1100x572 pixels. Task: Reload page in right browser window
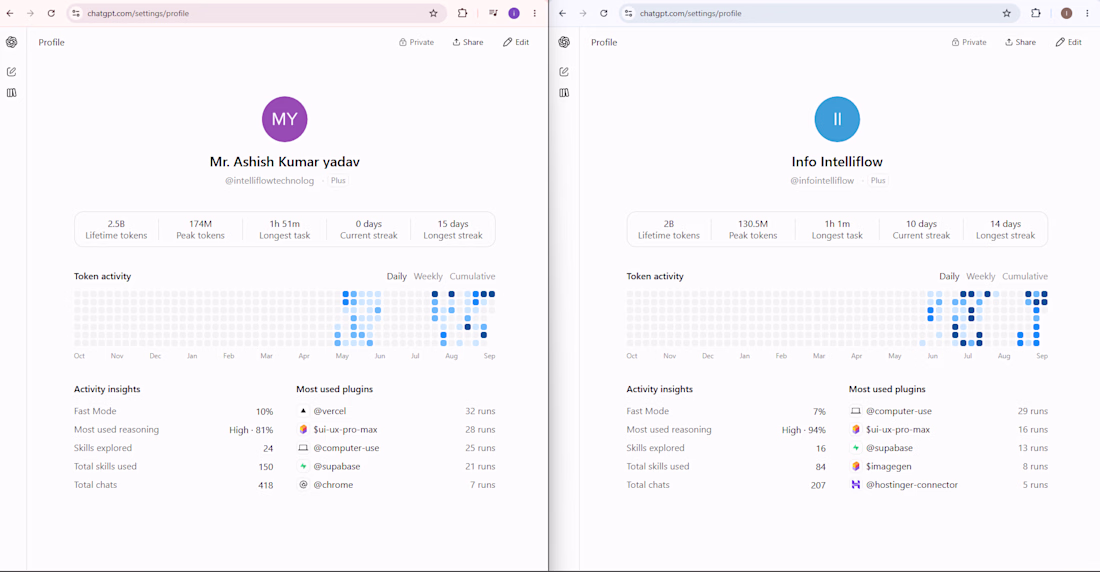pyautogui.click(x=604, y=13)
